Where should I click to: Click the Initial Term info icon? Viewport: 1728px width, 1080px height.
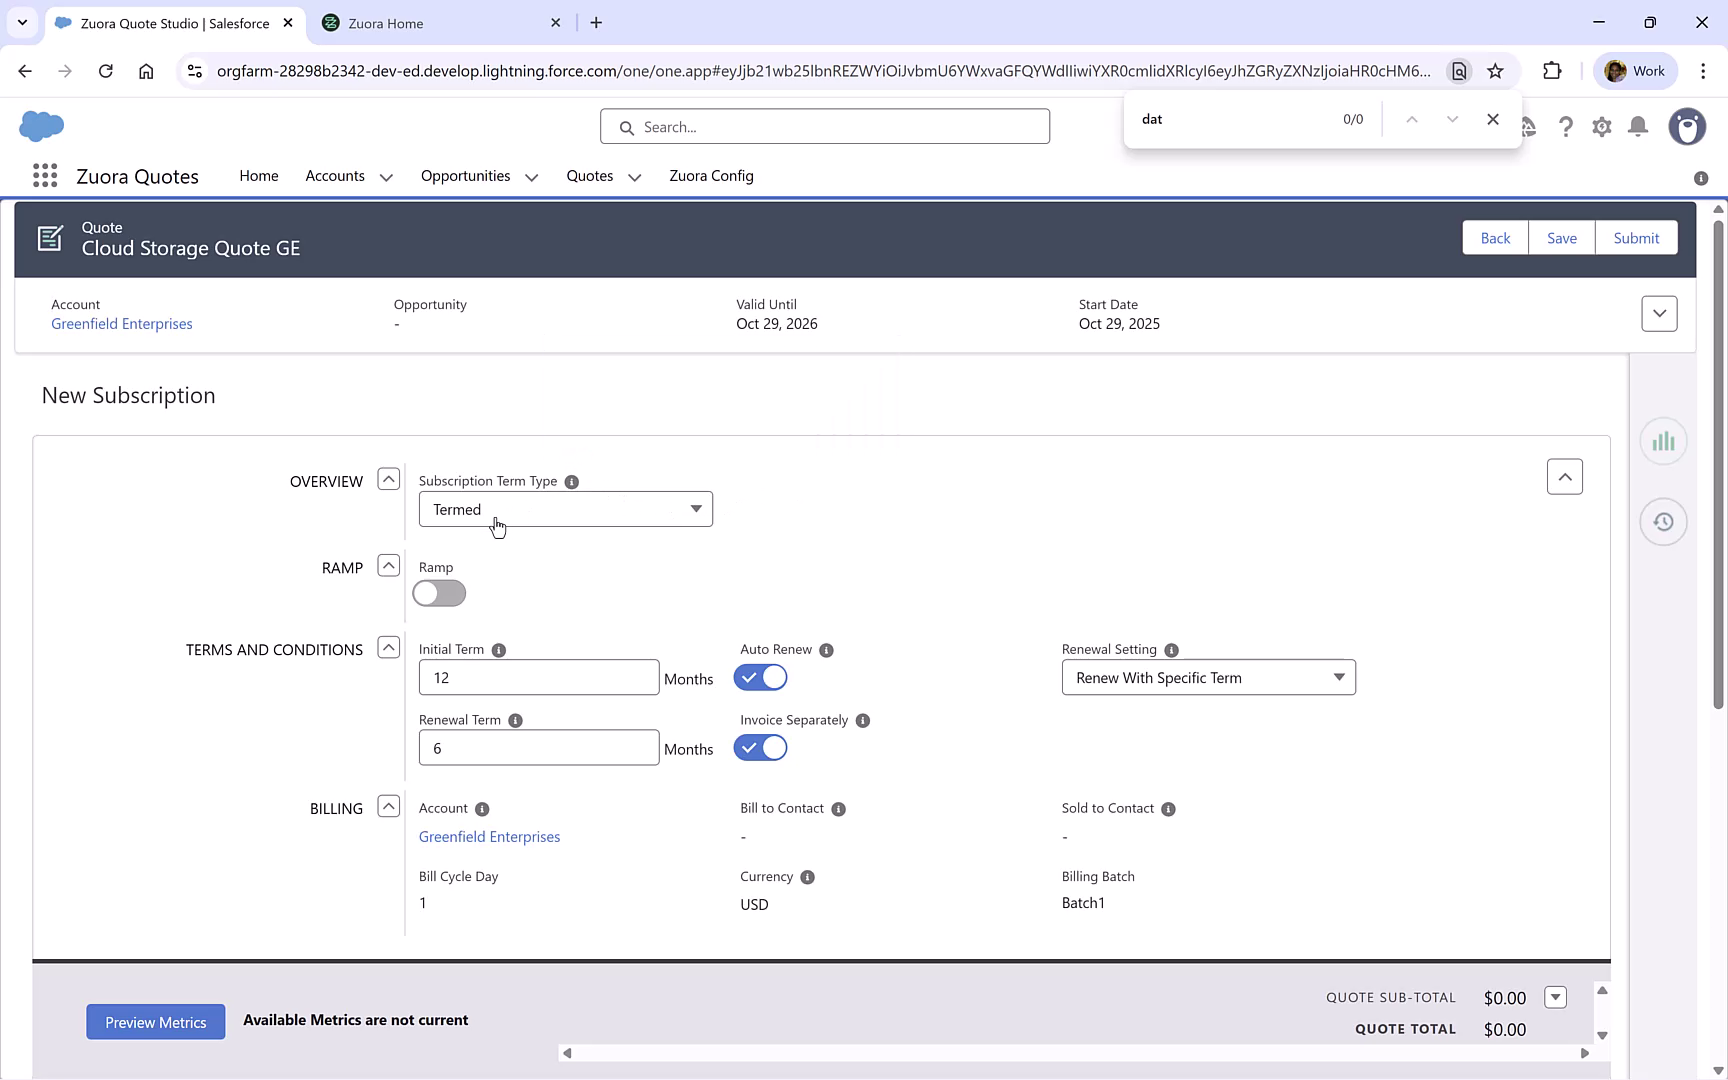pyautogui.click(x=499, y=649)
